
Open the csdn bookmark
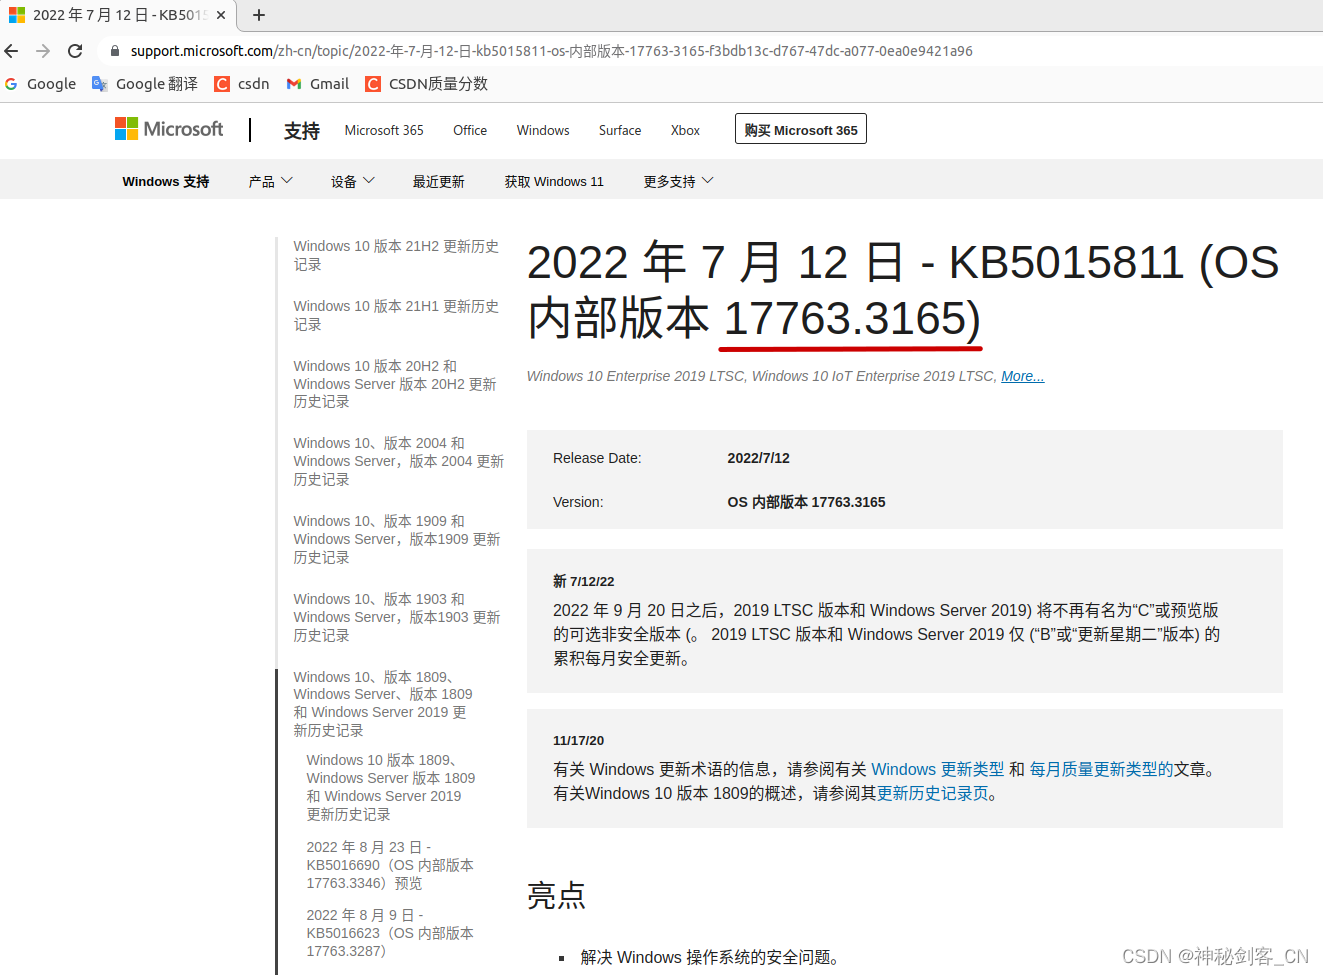click(242, 84)
